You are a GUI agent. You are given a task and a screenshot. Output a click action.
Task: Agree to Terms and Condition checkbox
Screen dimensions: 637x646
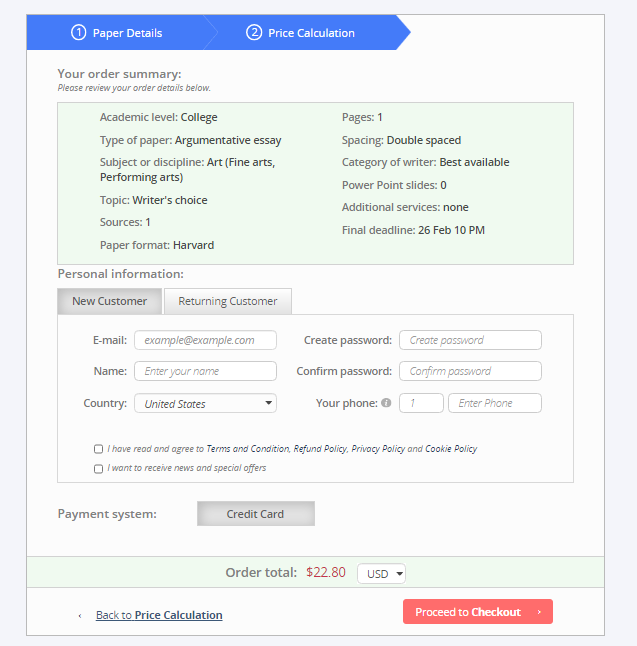[x=98, y=449]
